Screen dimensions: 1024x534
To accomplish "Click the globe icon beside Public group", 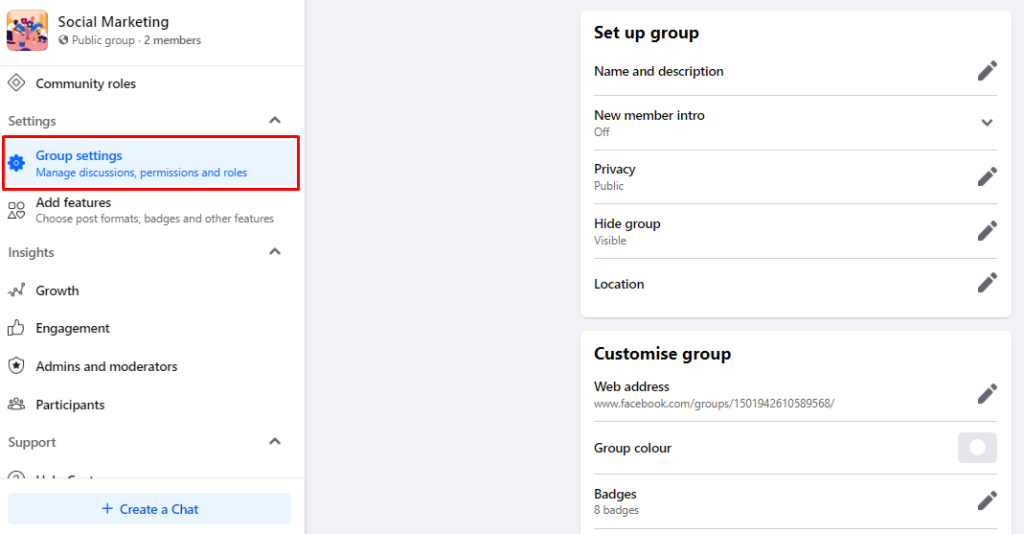I will [x=63, y=40].
